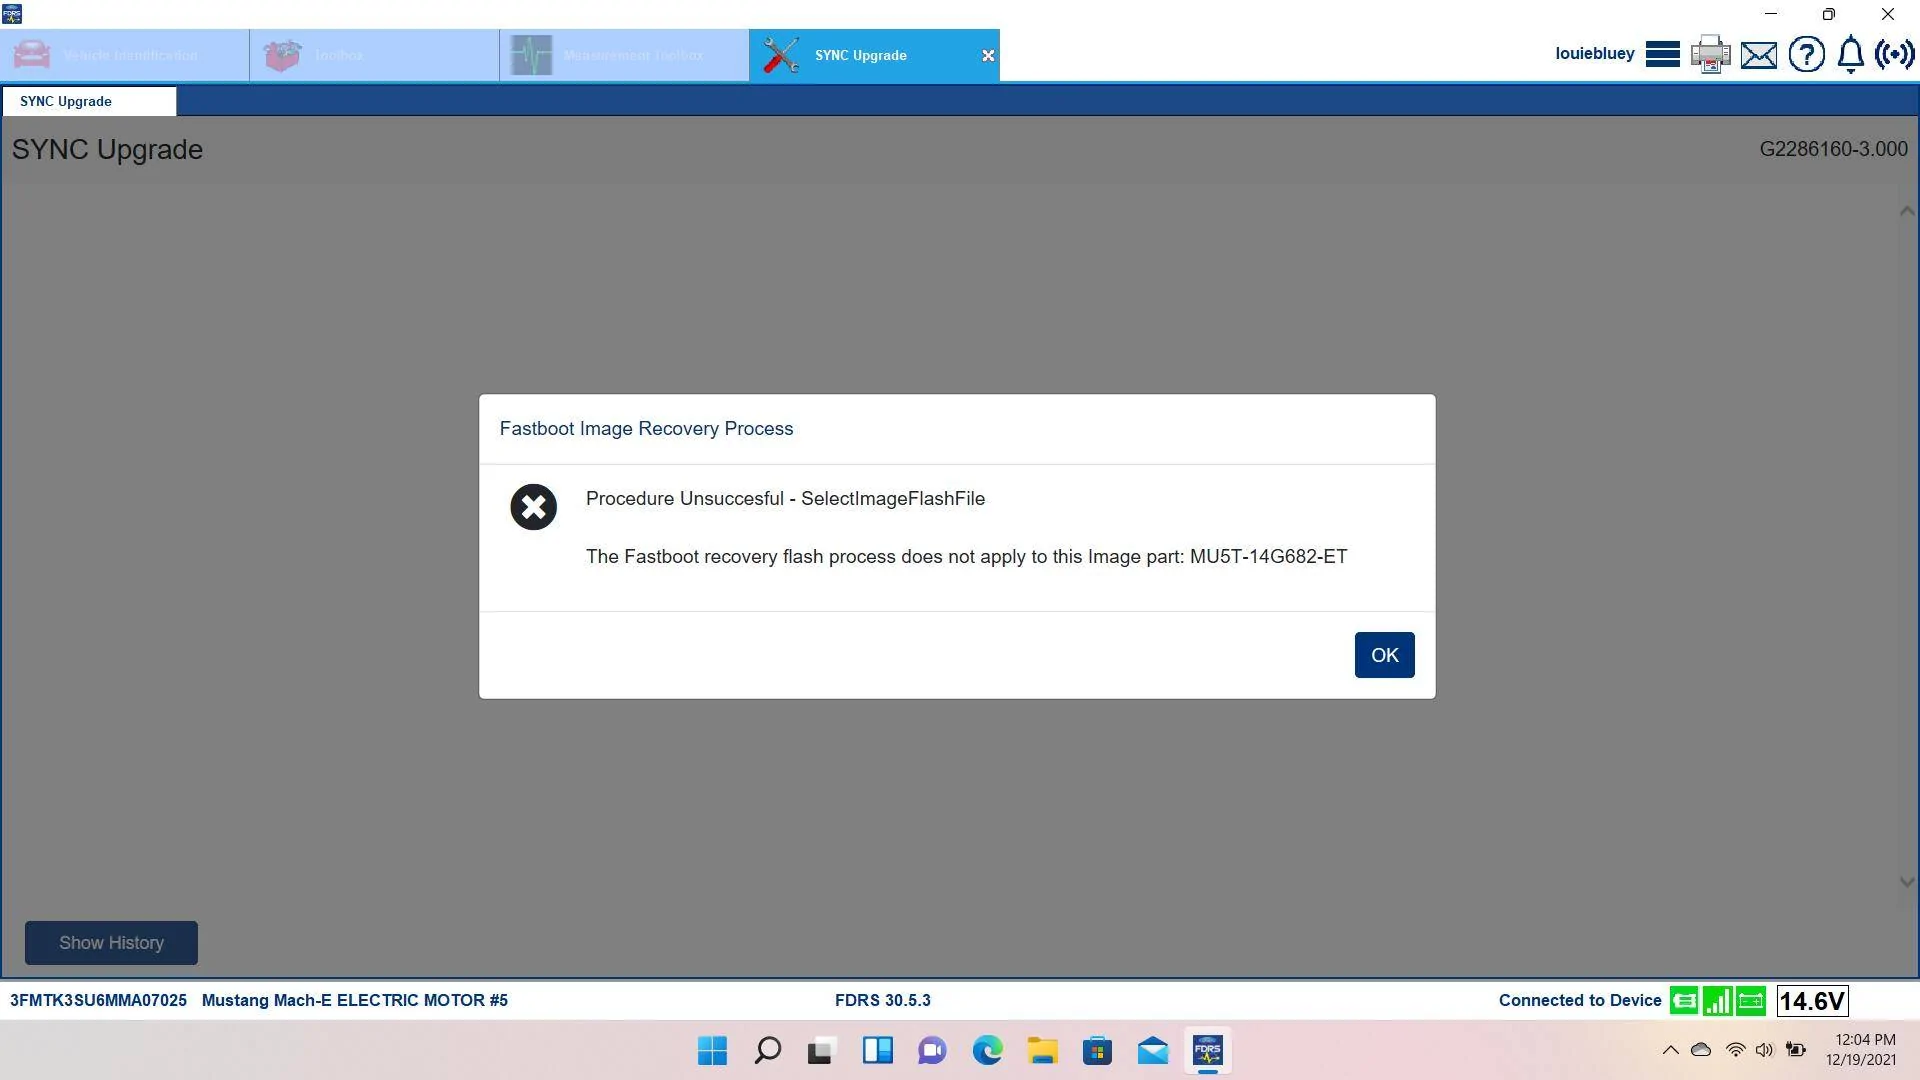This screenshot has height=1080, width=1920.
Task: Click the FDRS icon on the taskbar
Action: pos(1207,1051)
